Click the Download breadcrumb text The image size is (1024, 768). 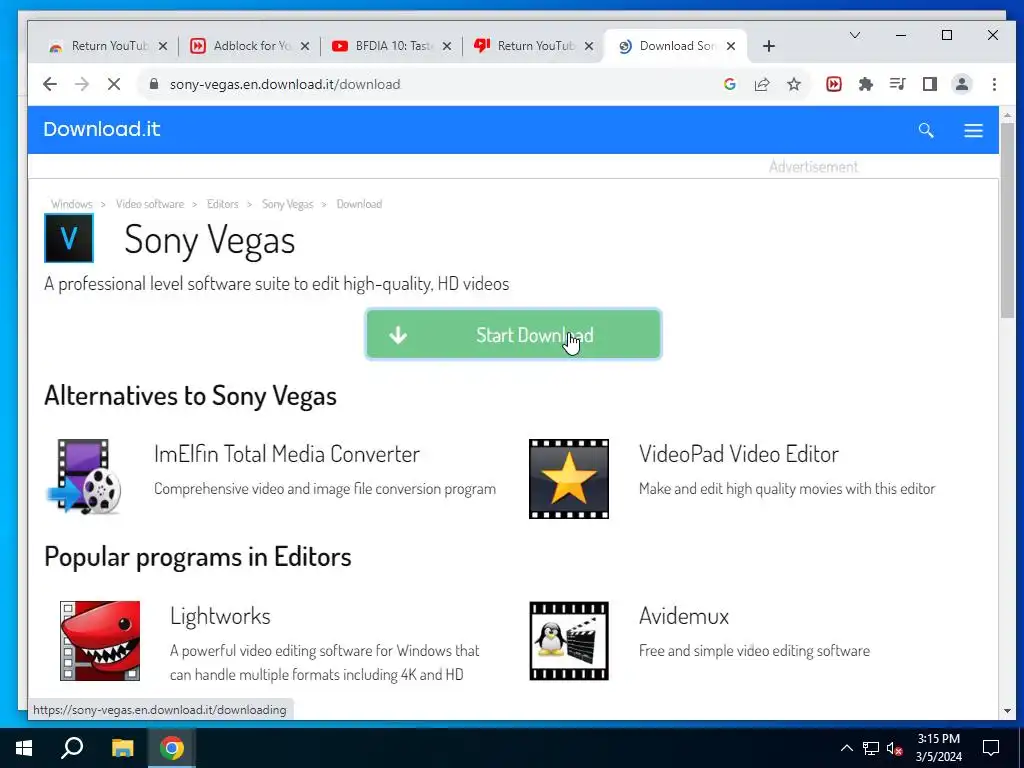point(359,204)
